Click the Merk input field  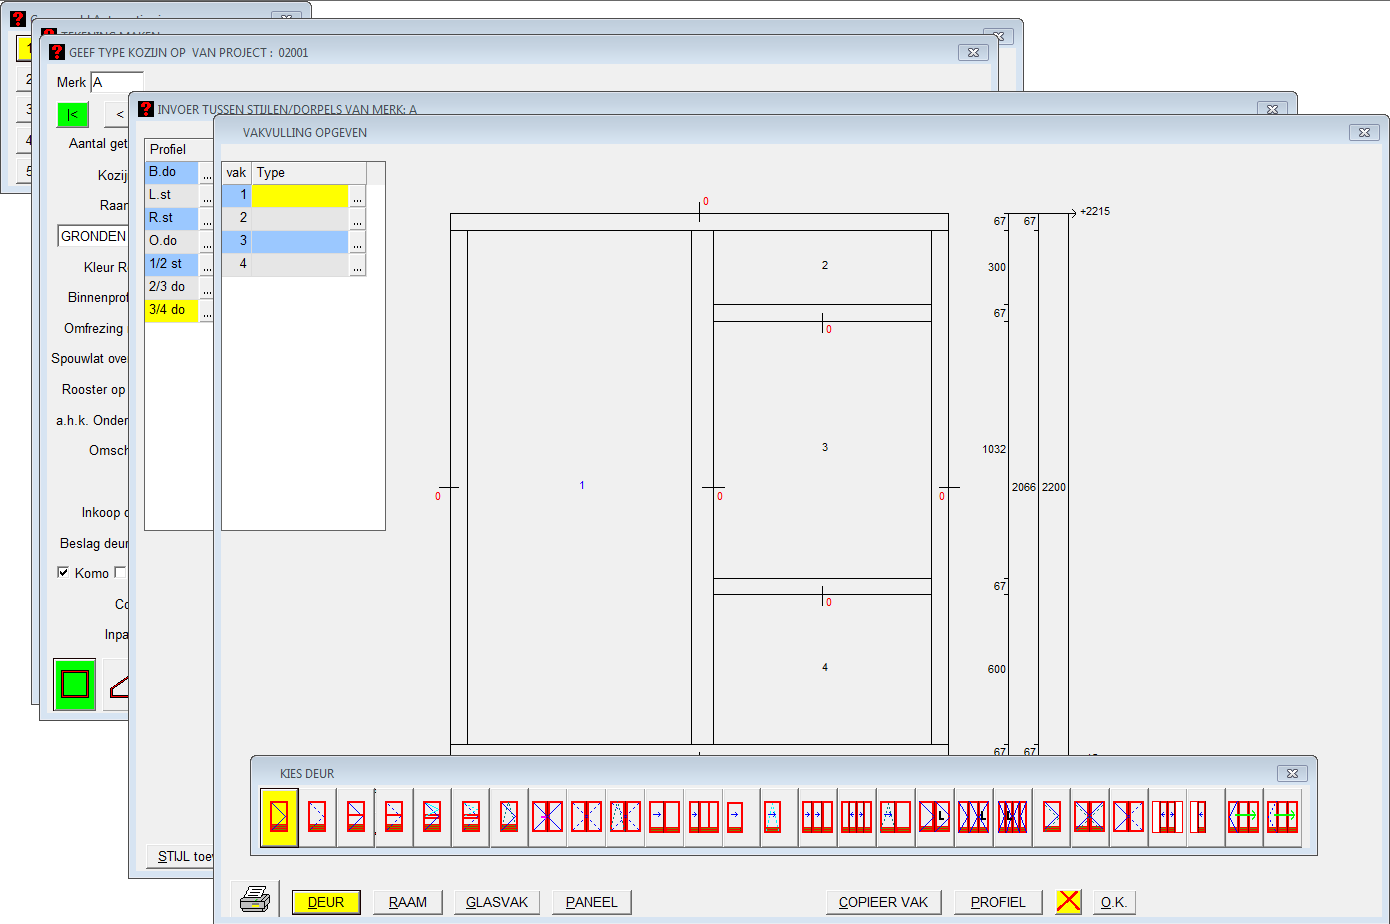click(118, 82)
